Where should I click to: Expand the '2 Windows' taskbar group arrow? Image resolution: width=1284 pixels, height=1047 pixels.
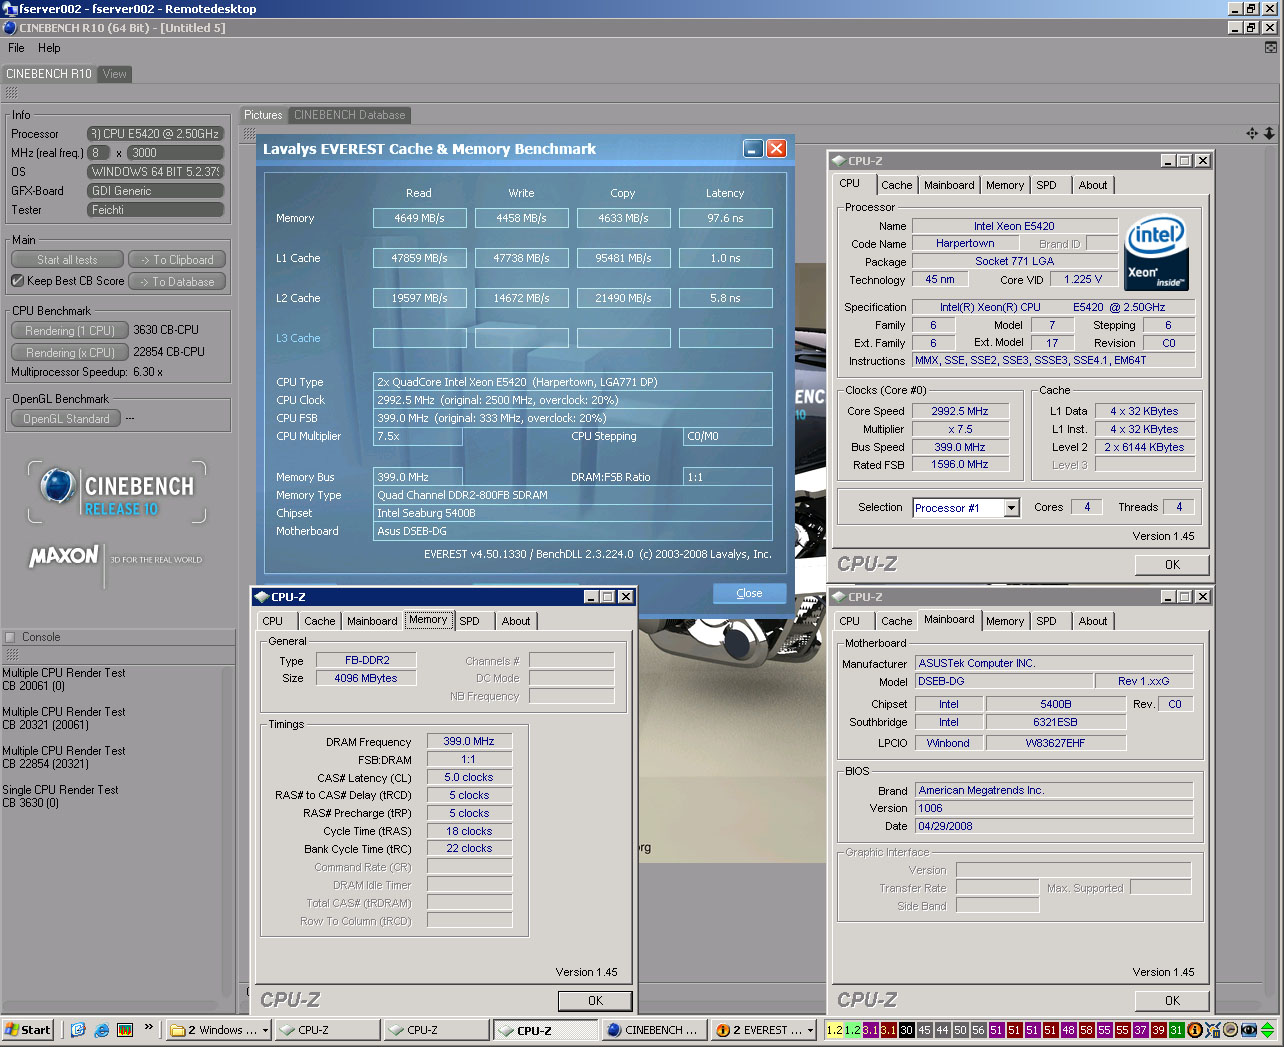[265, 1030]
